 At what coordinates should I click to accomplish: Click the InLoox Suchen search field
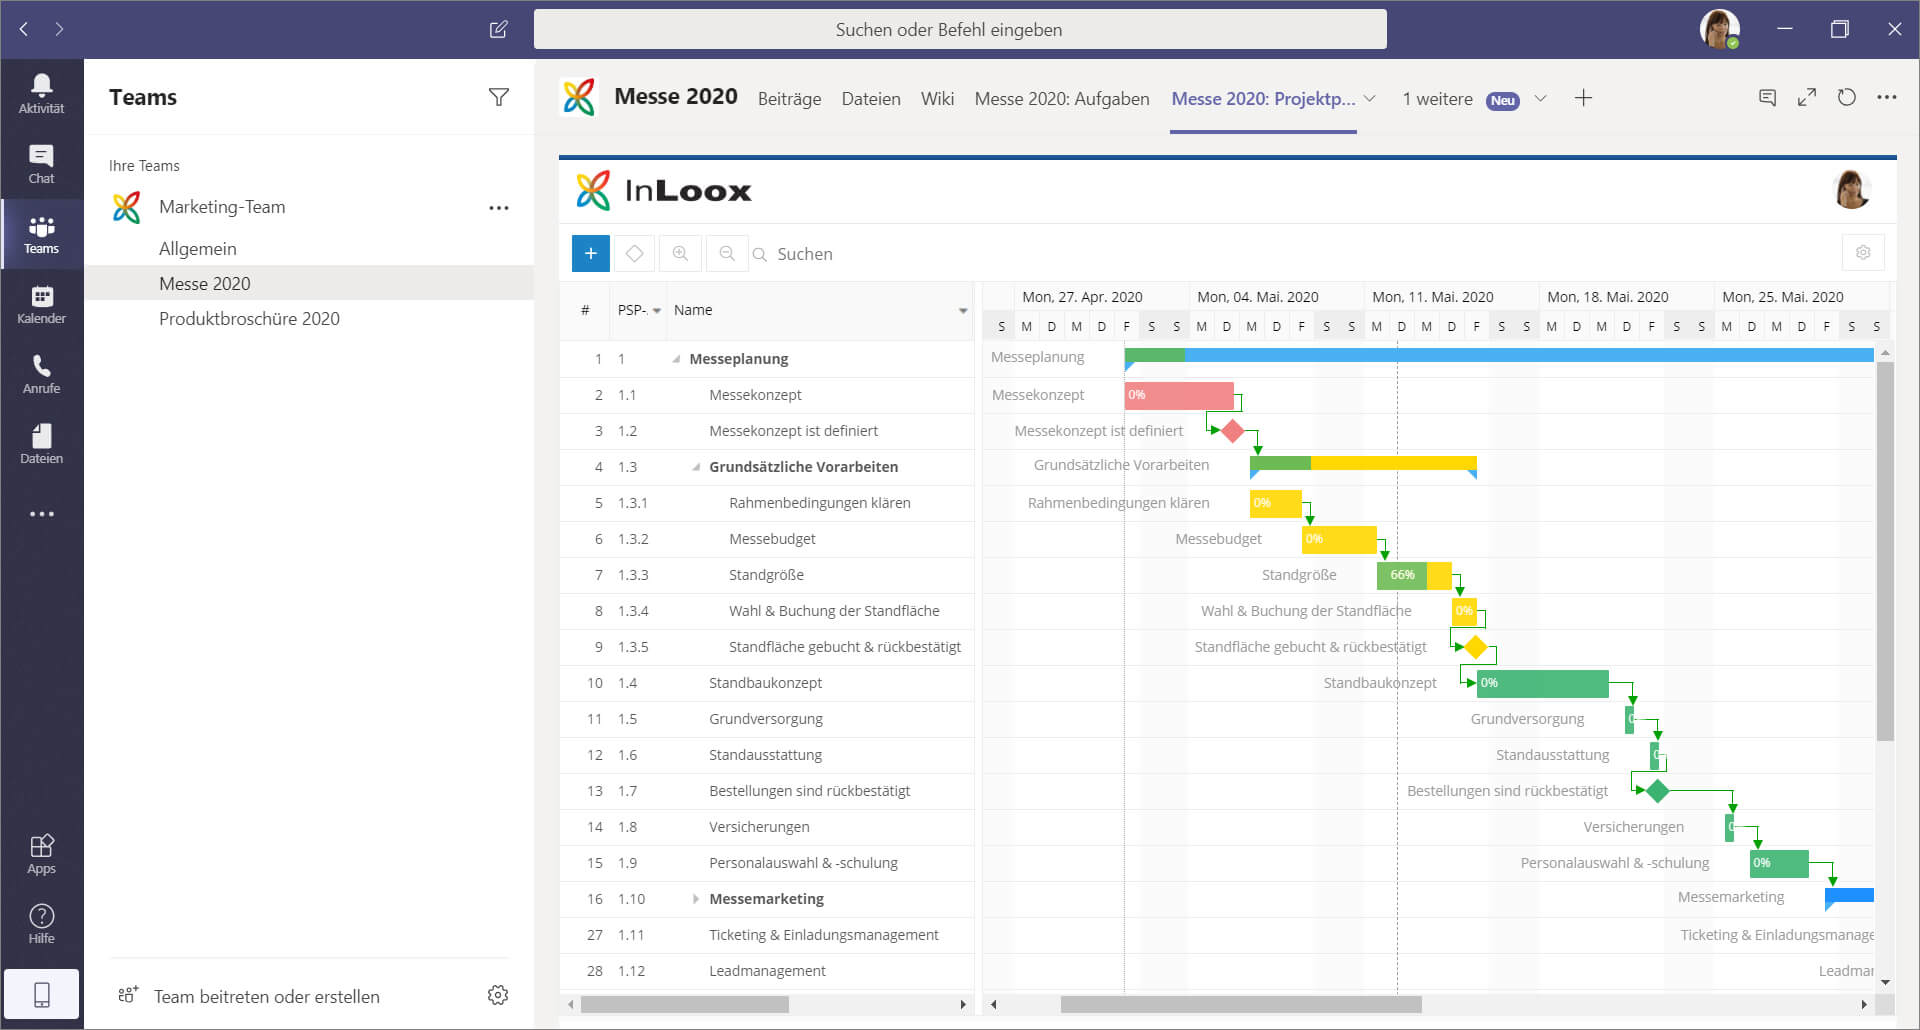click(x=805, y=254)
